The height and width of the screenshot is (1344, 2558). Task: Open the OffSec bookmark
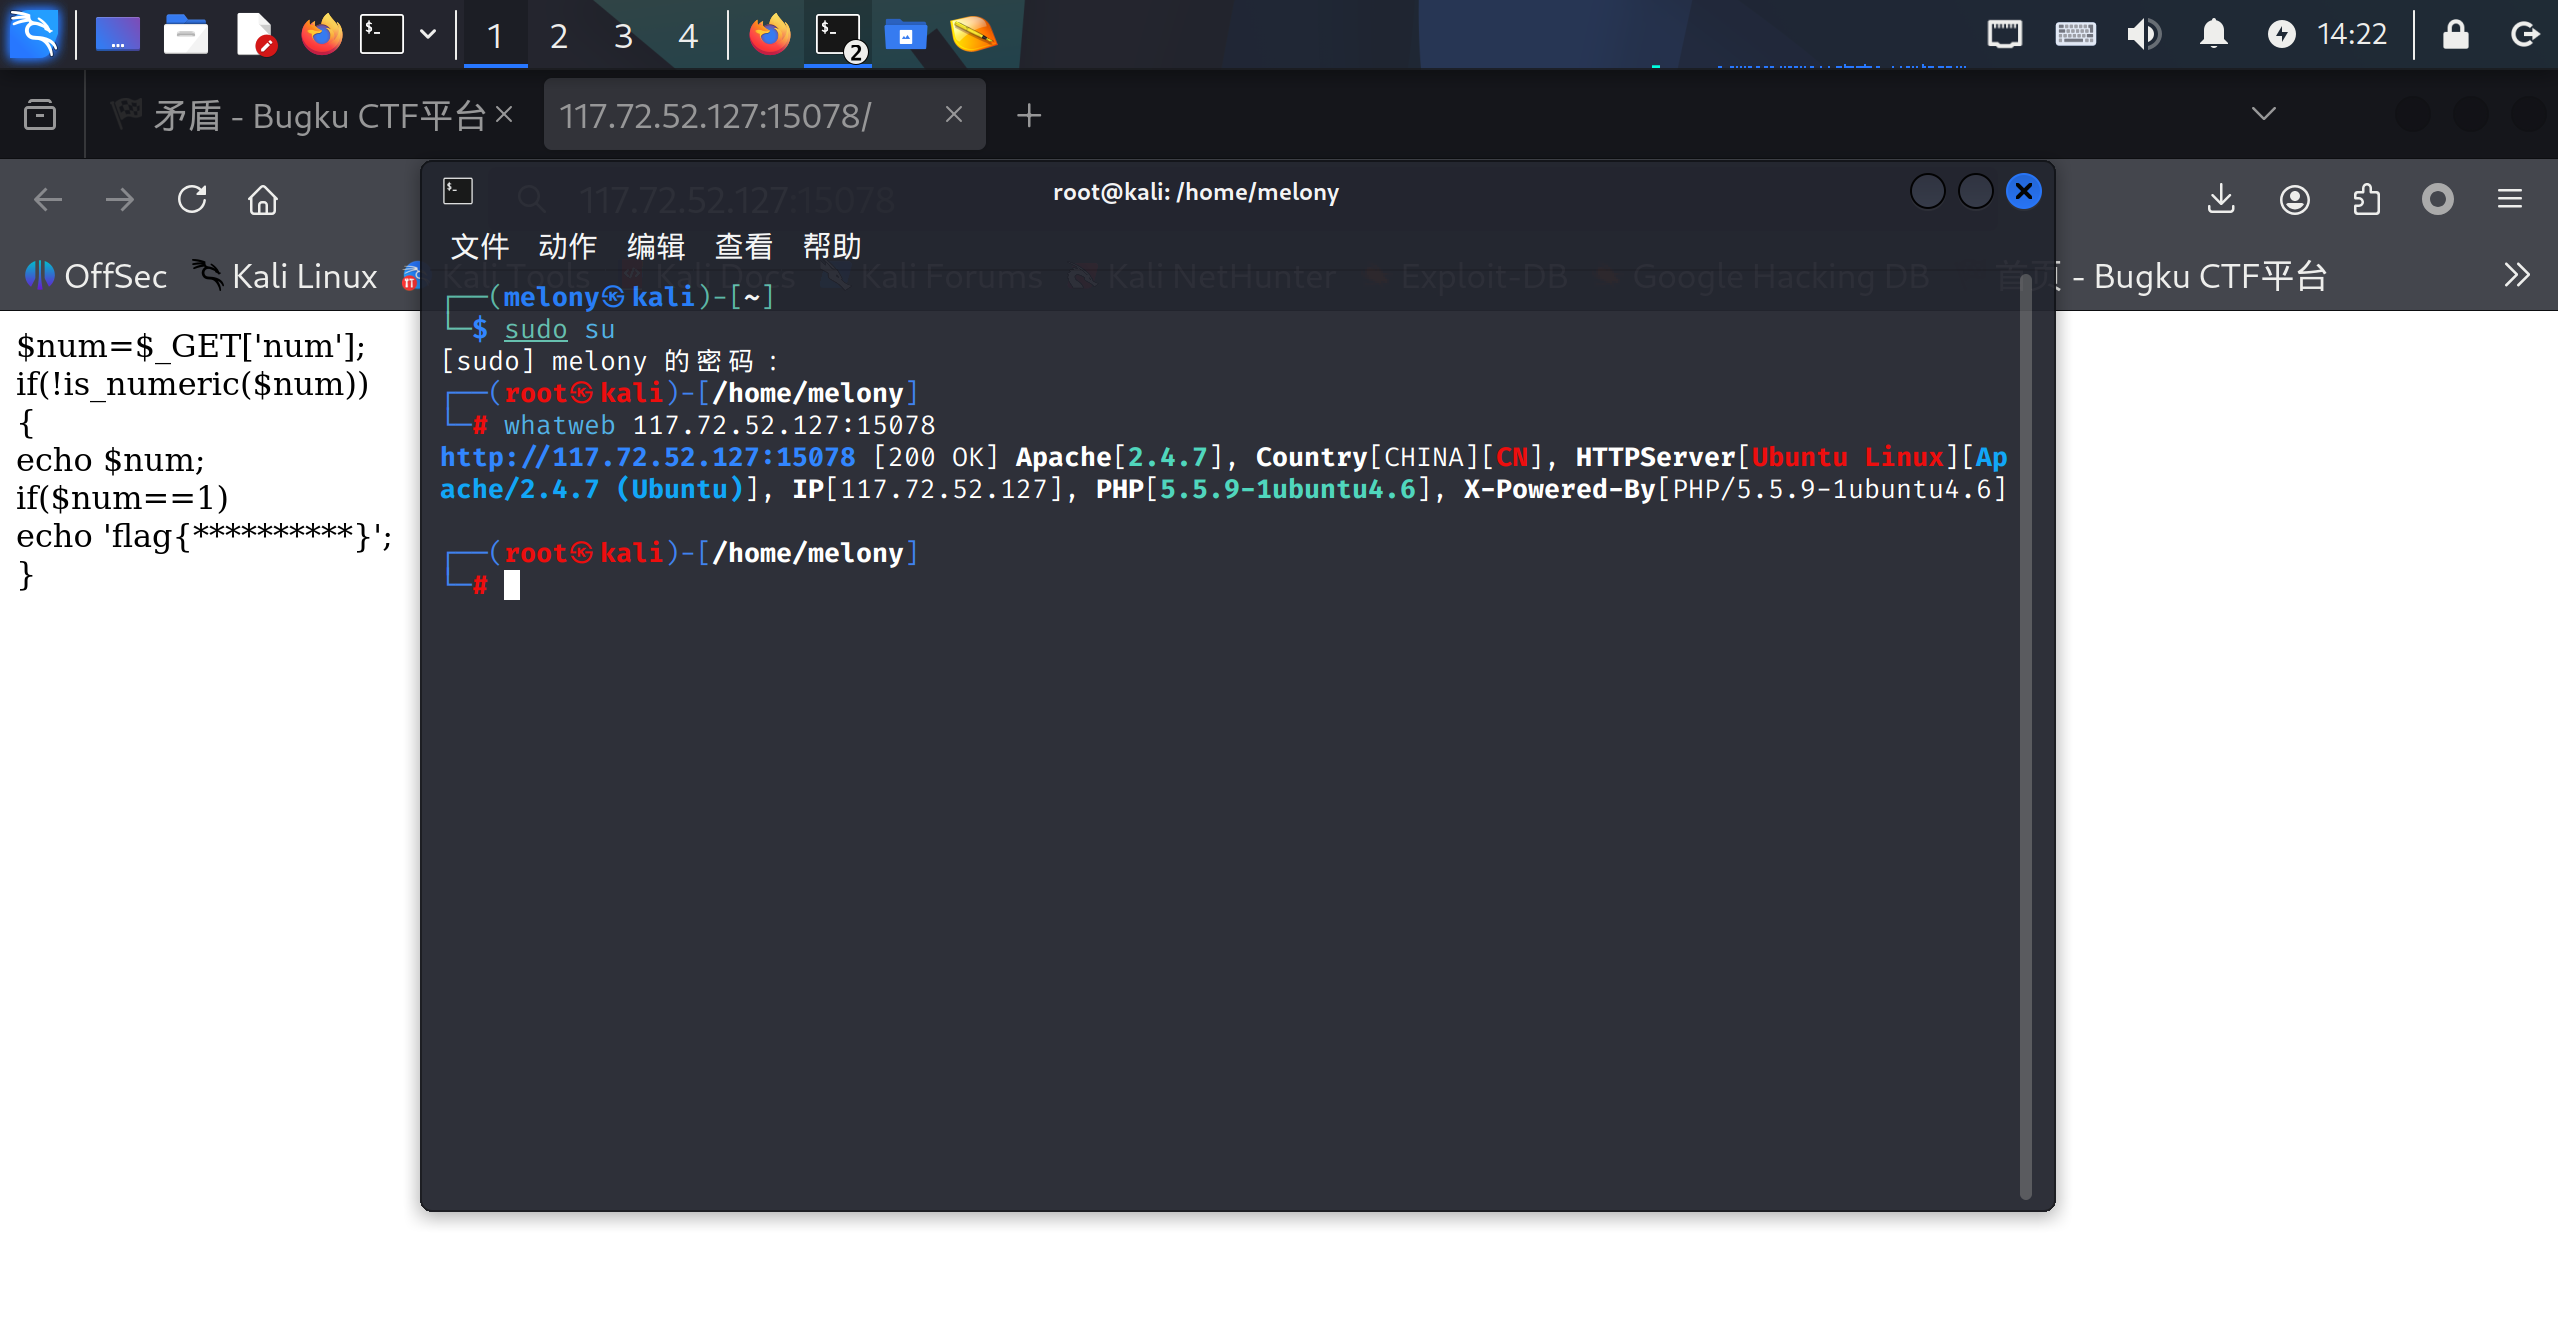click(96, 276)
